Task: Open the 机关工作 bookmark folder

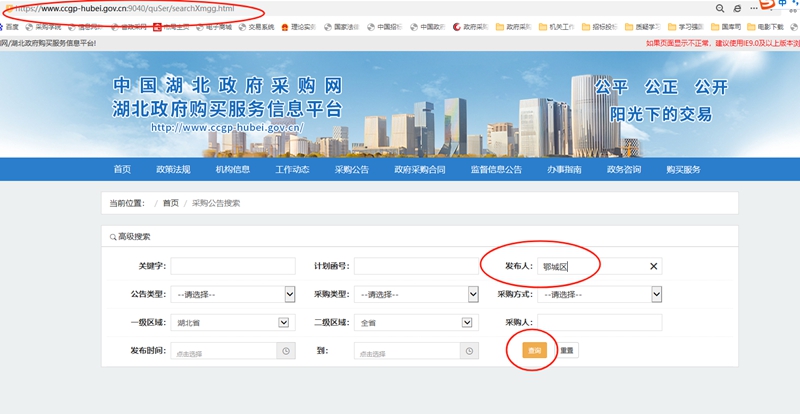Action: [x=557, y=27]
